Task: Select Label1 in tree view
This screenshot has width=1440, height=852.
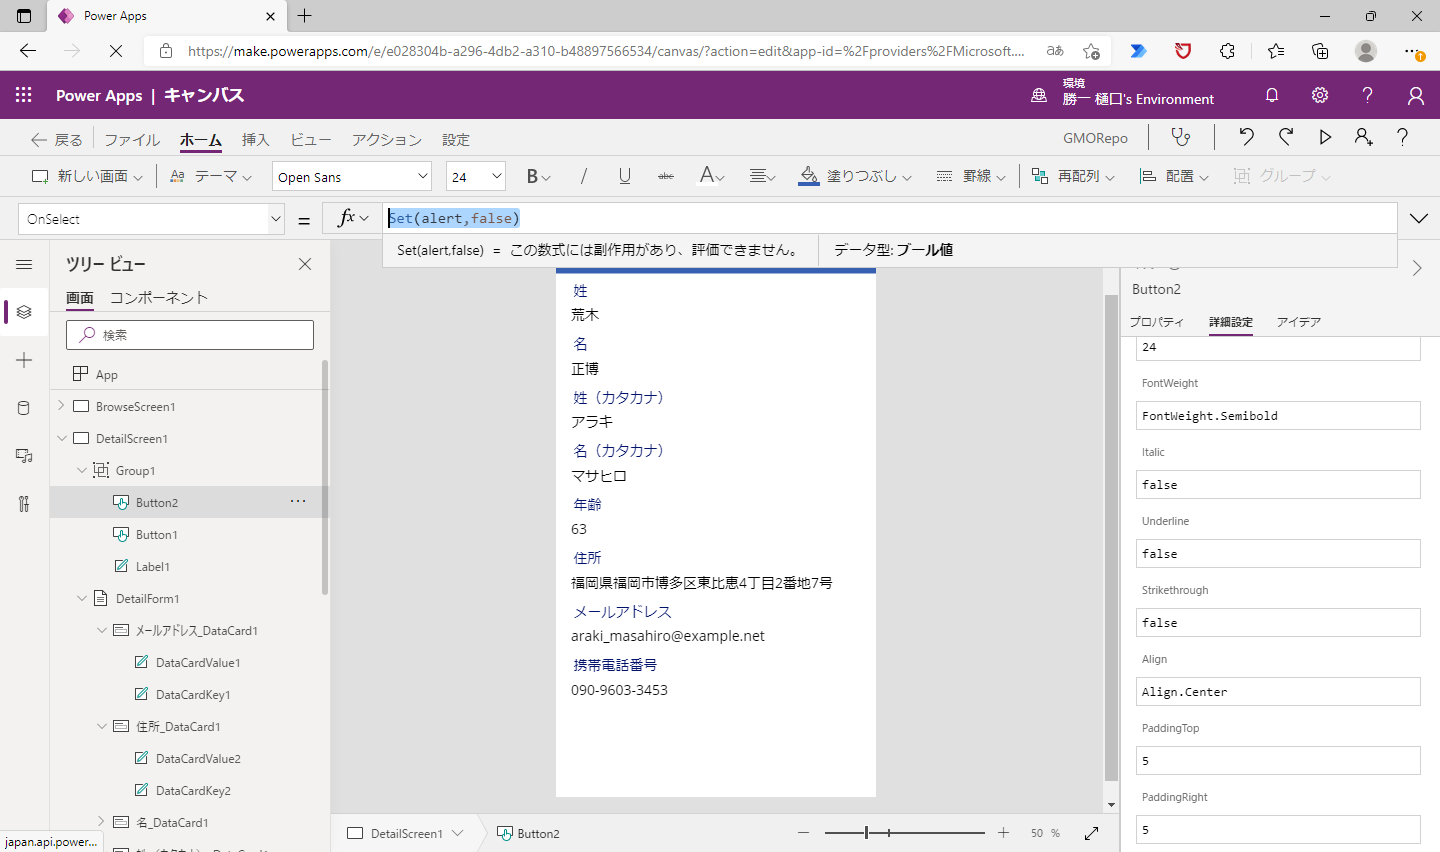Action: pos(153,566)
